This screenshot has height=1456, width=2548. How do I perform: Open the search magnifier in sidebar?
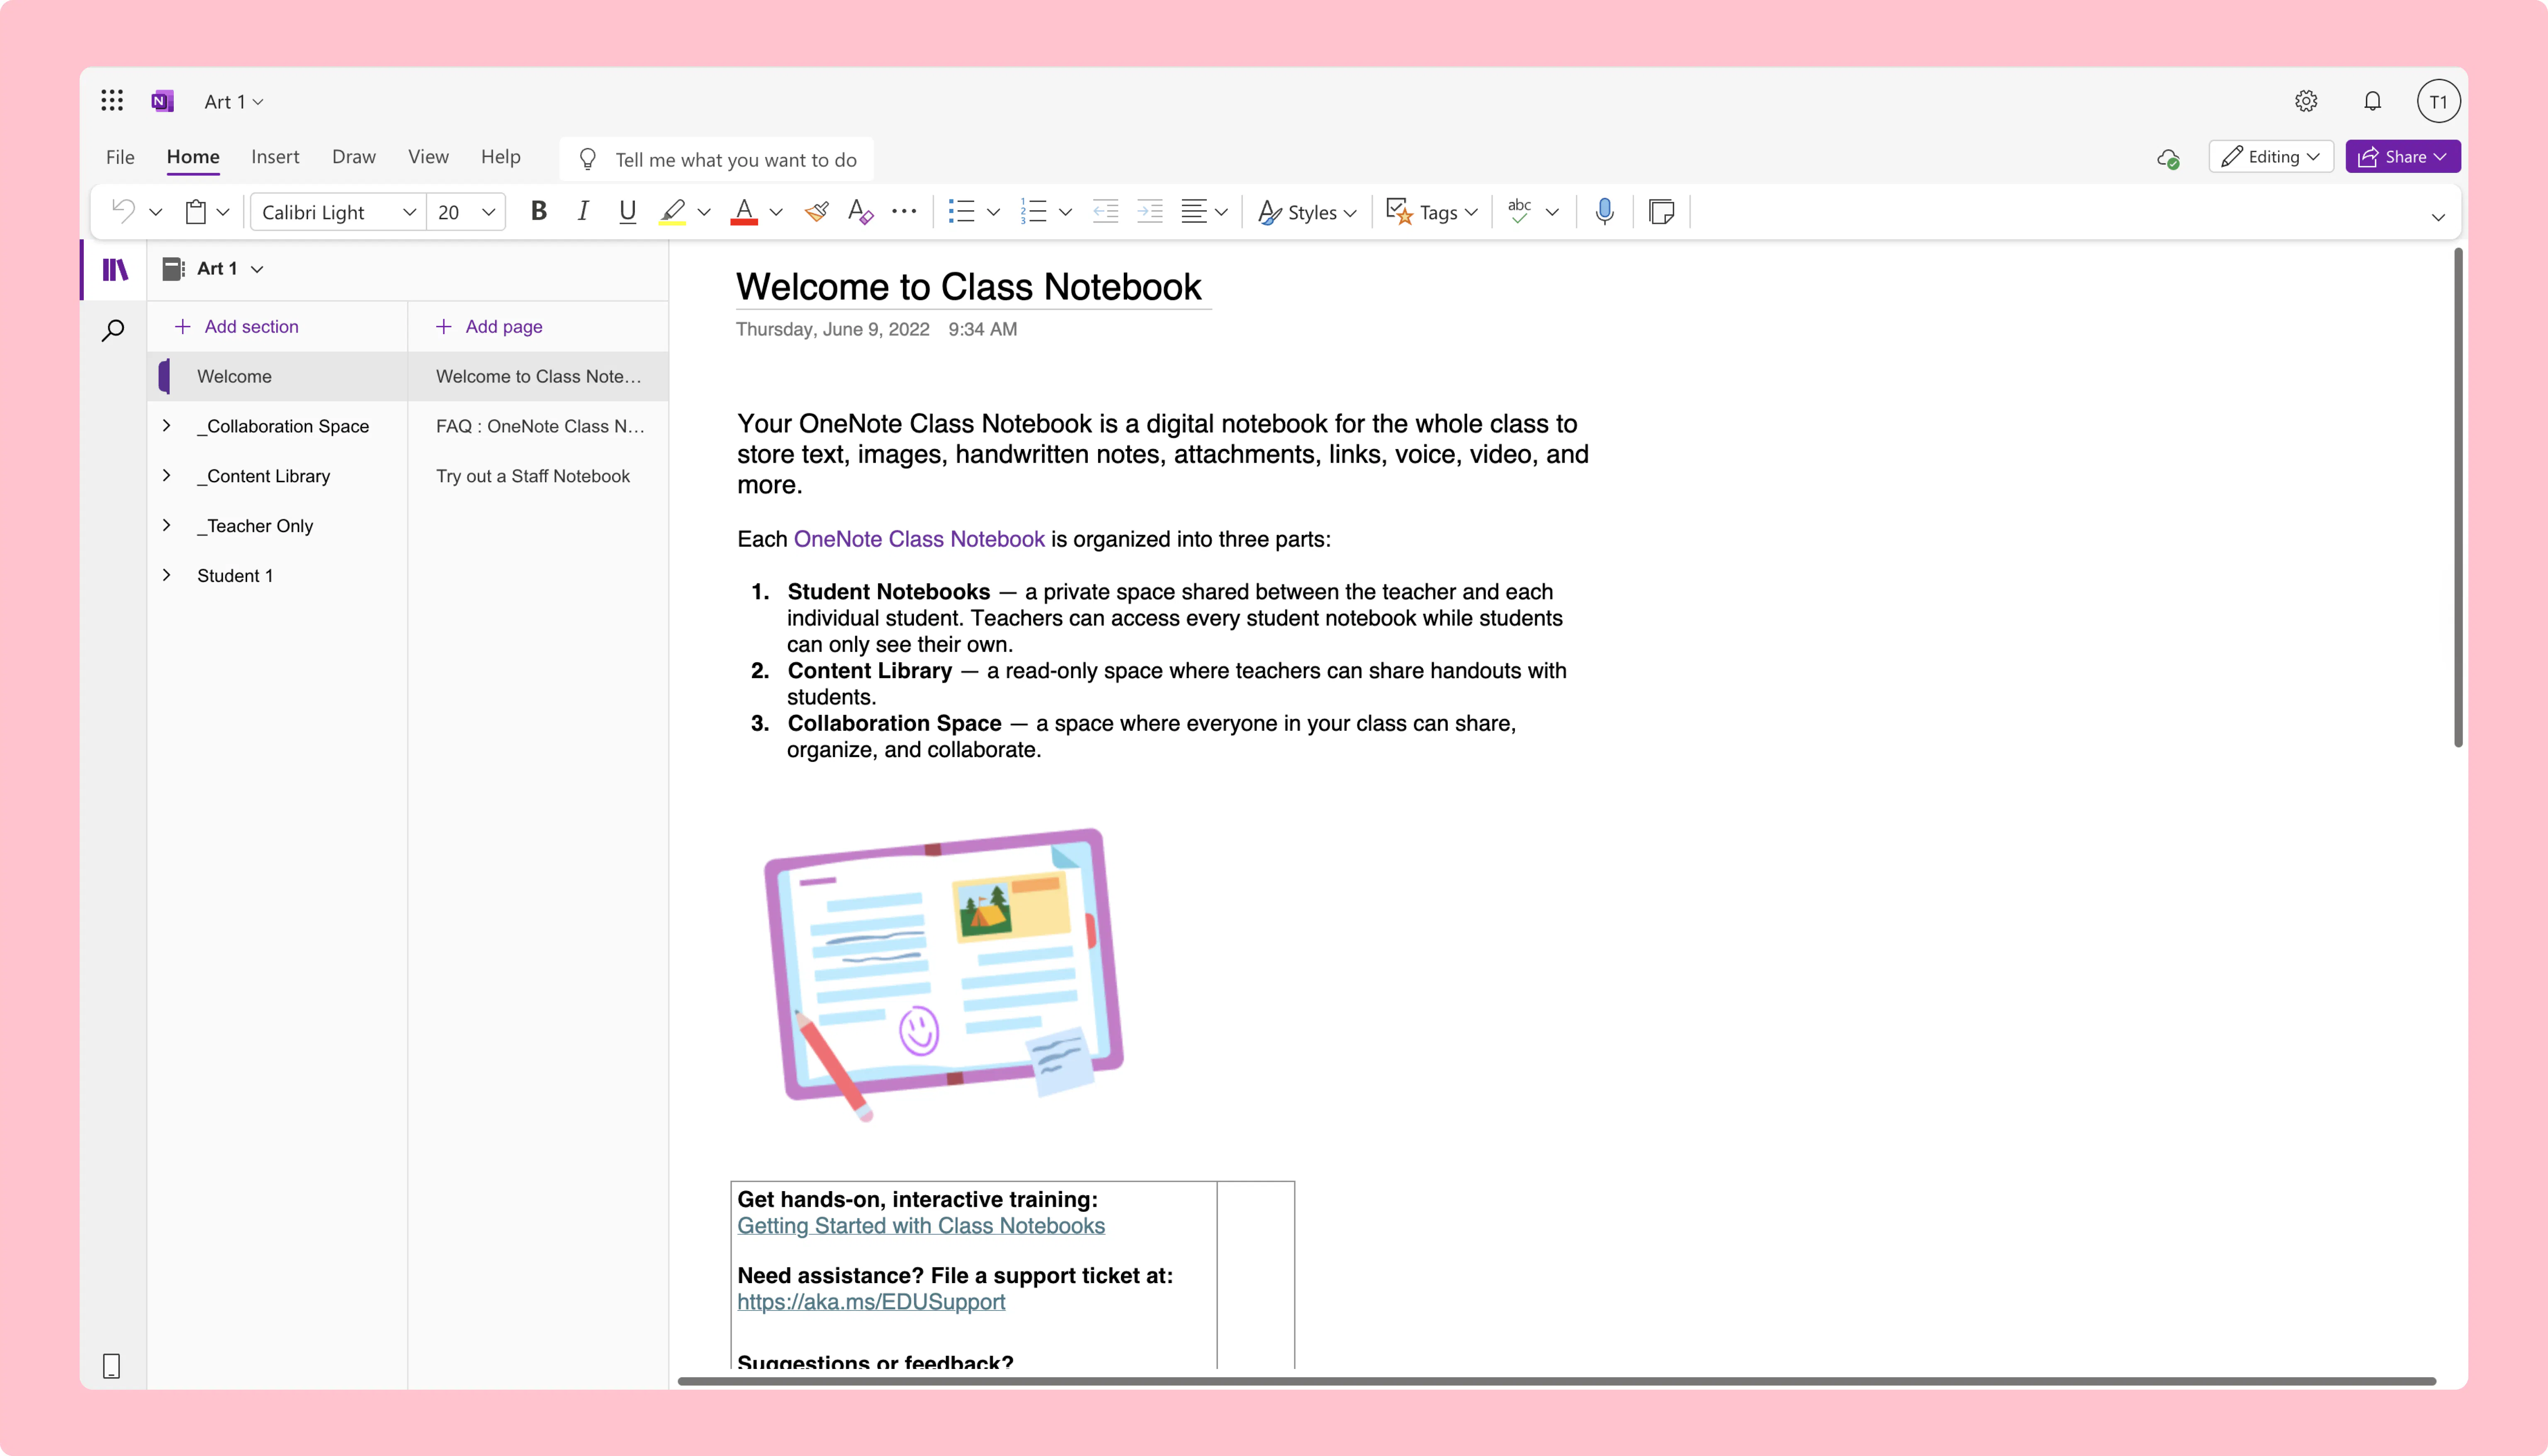pyautogui.click(x=113, y=330)
